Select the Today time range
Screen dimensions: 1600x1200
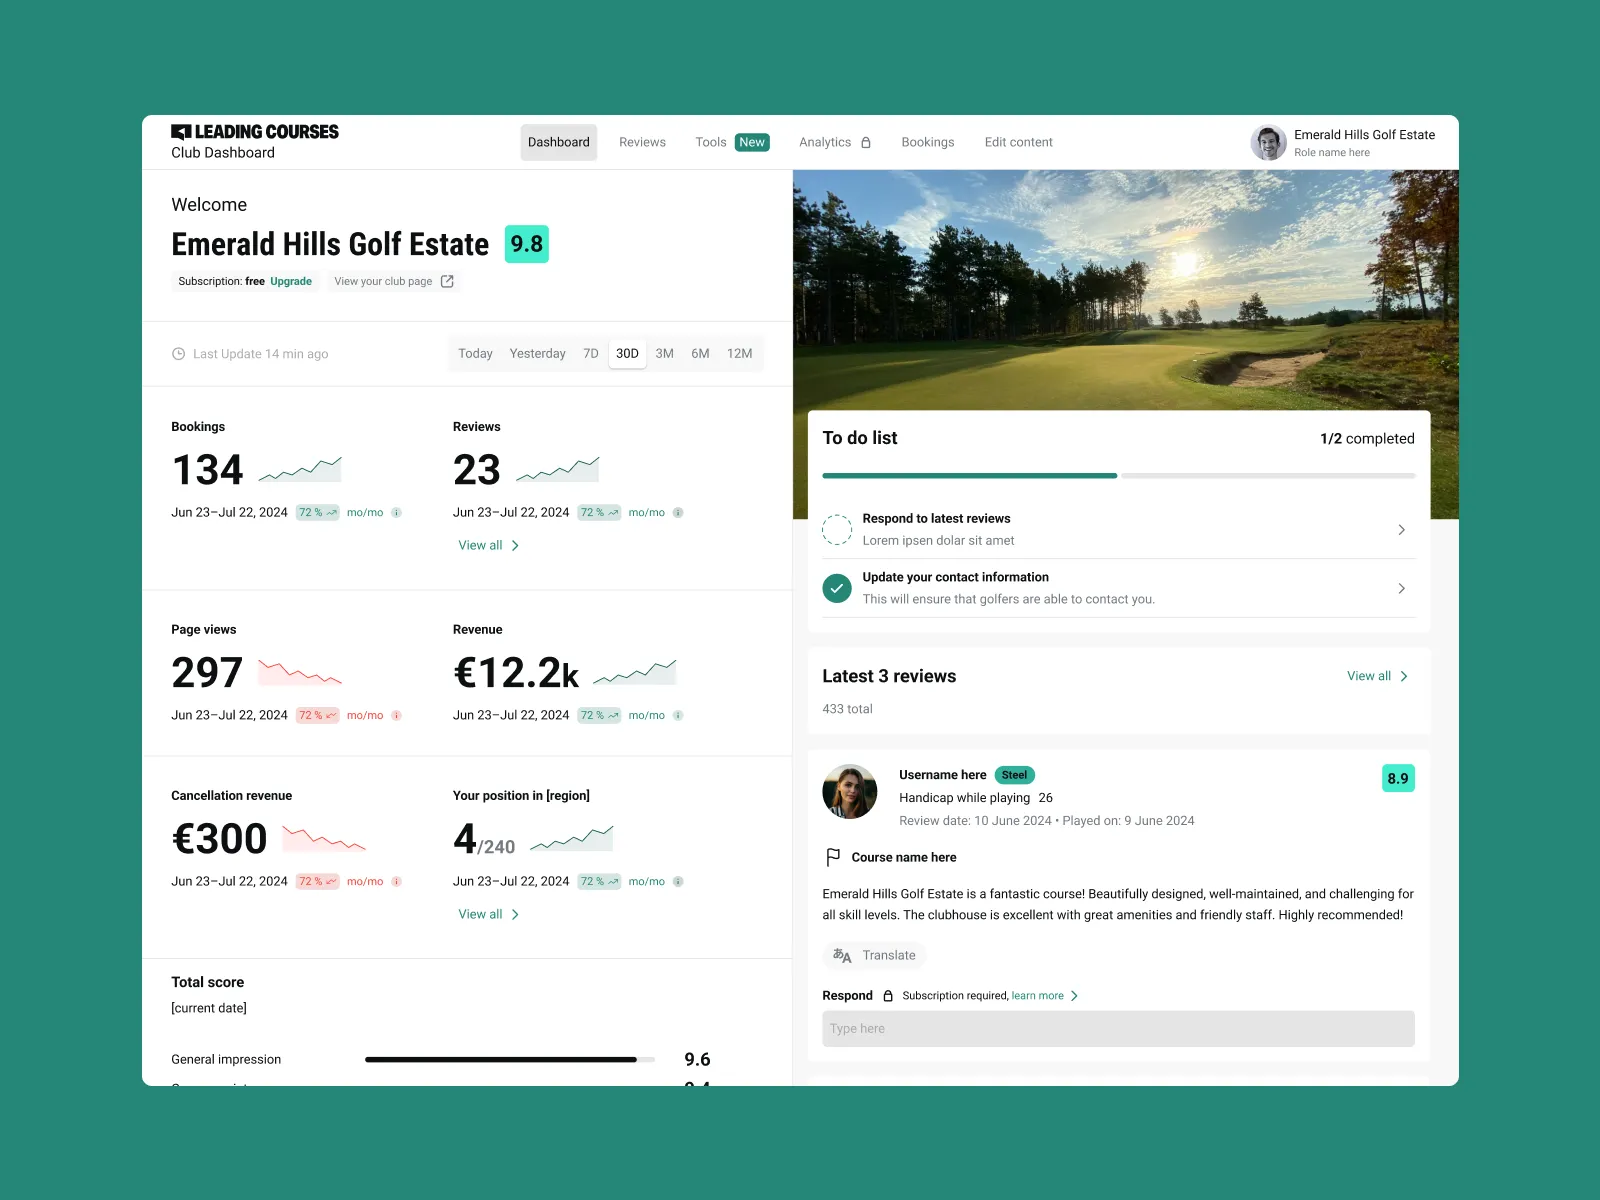(475, 353)
